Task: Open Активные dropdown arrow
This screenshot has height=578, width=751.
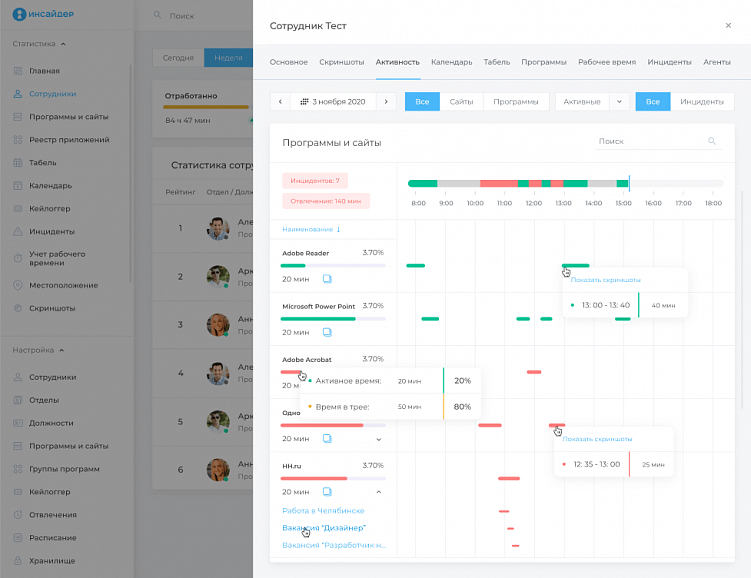Action: coord(619,102)
